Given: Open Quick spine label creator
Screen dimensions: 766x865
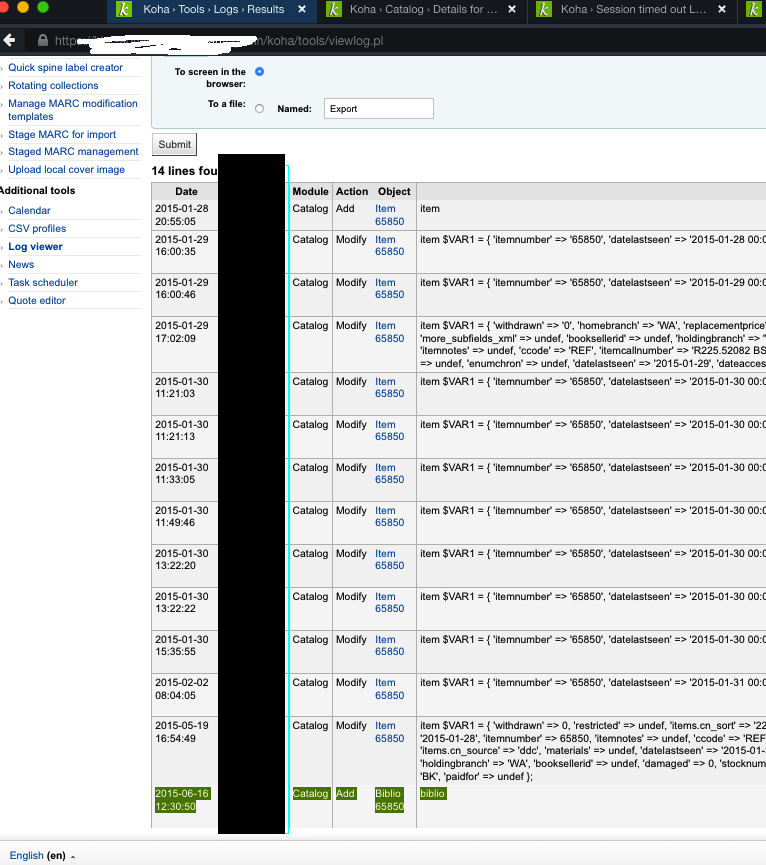Looking at the screenshot, I should coord(65,68).
